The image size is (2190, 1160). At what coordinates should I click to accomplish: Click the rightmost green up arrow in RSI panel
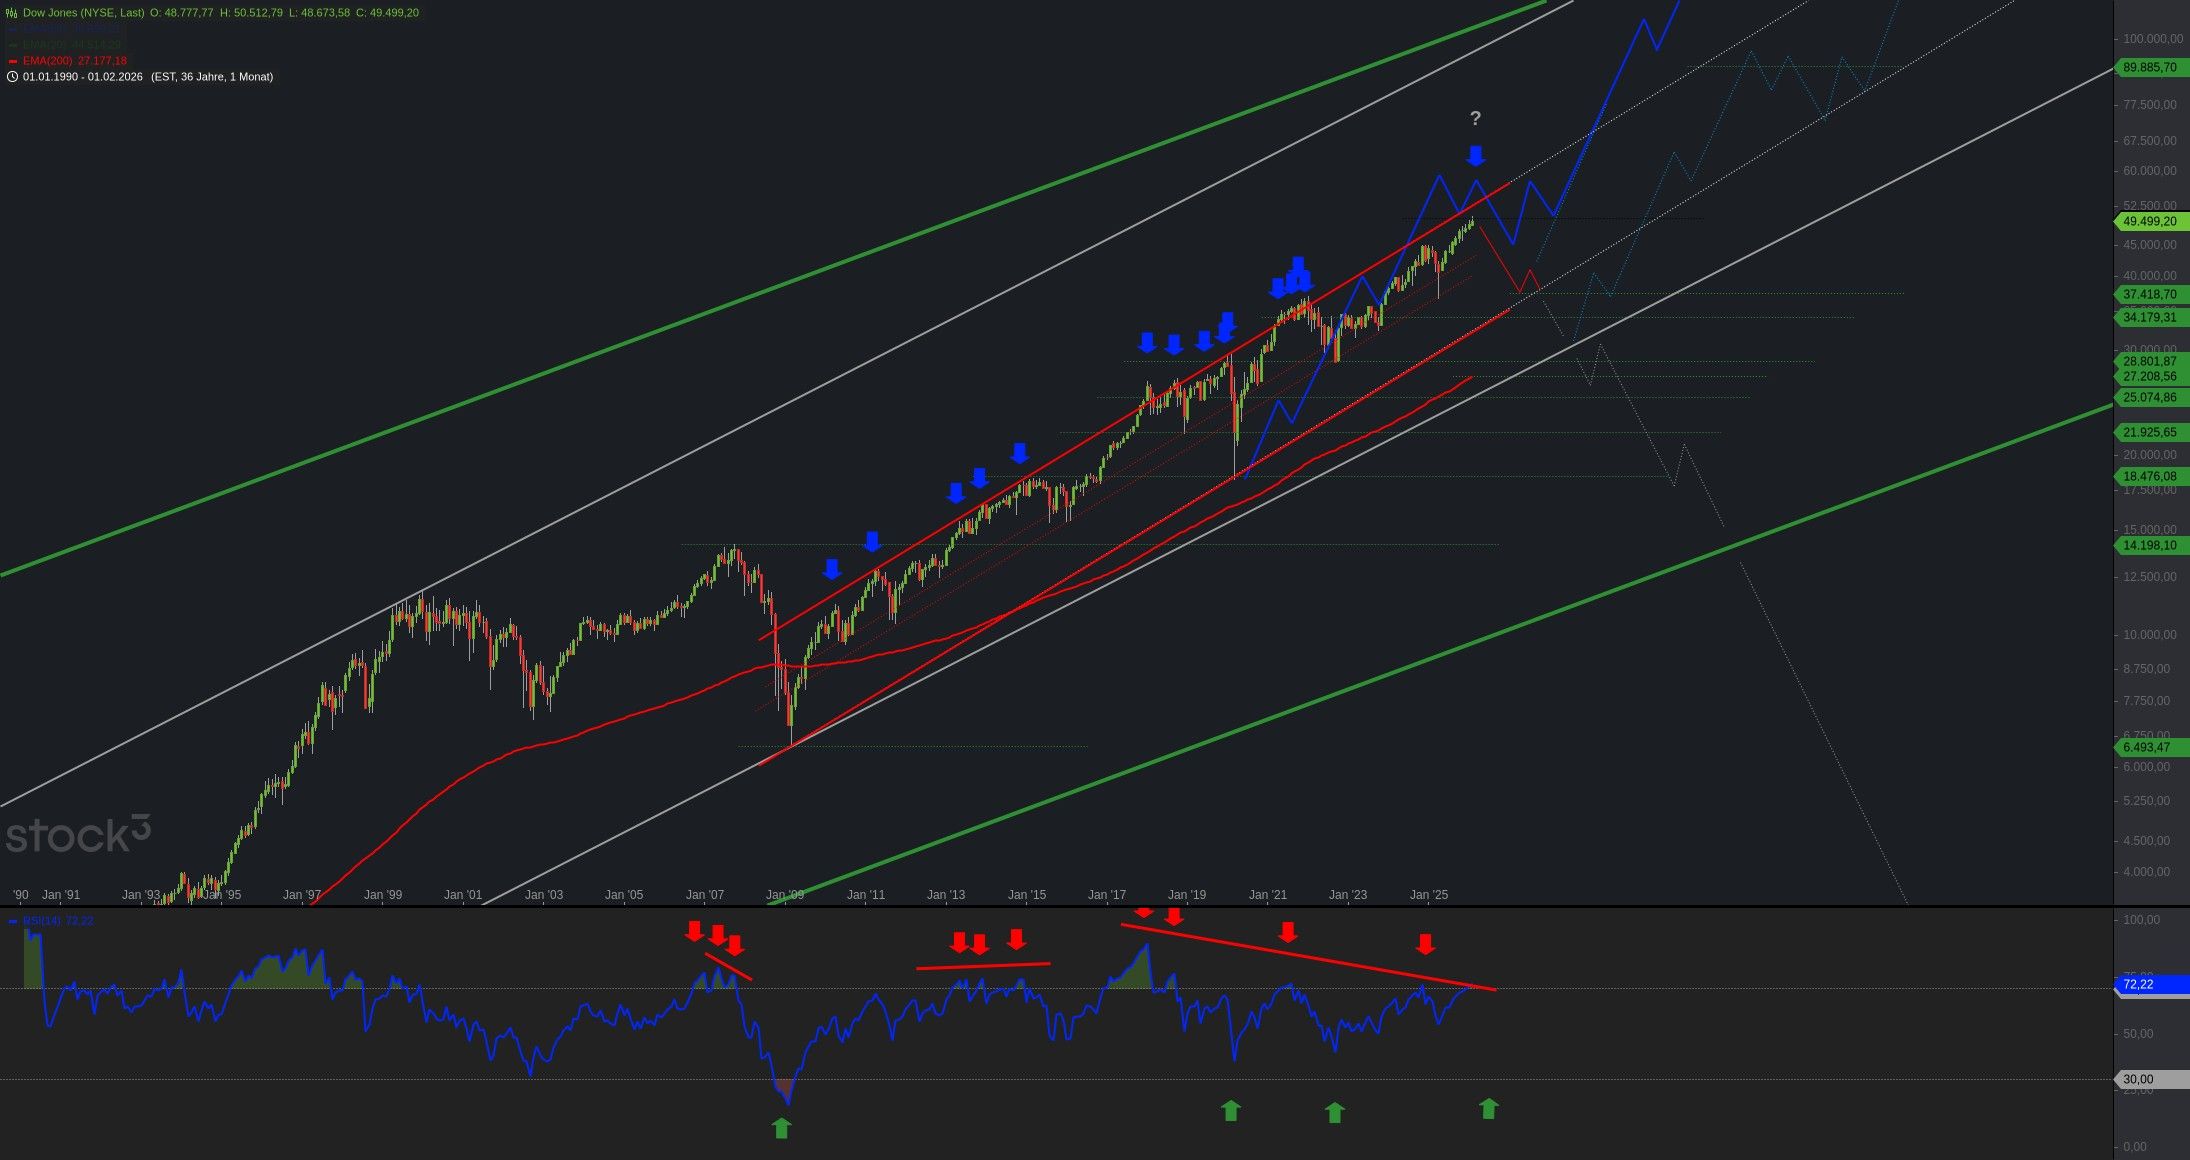(x=1488, y=1108)
